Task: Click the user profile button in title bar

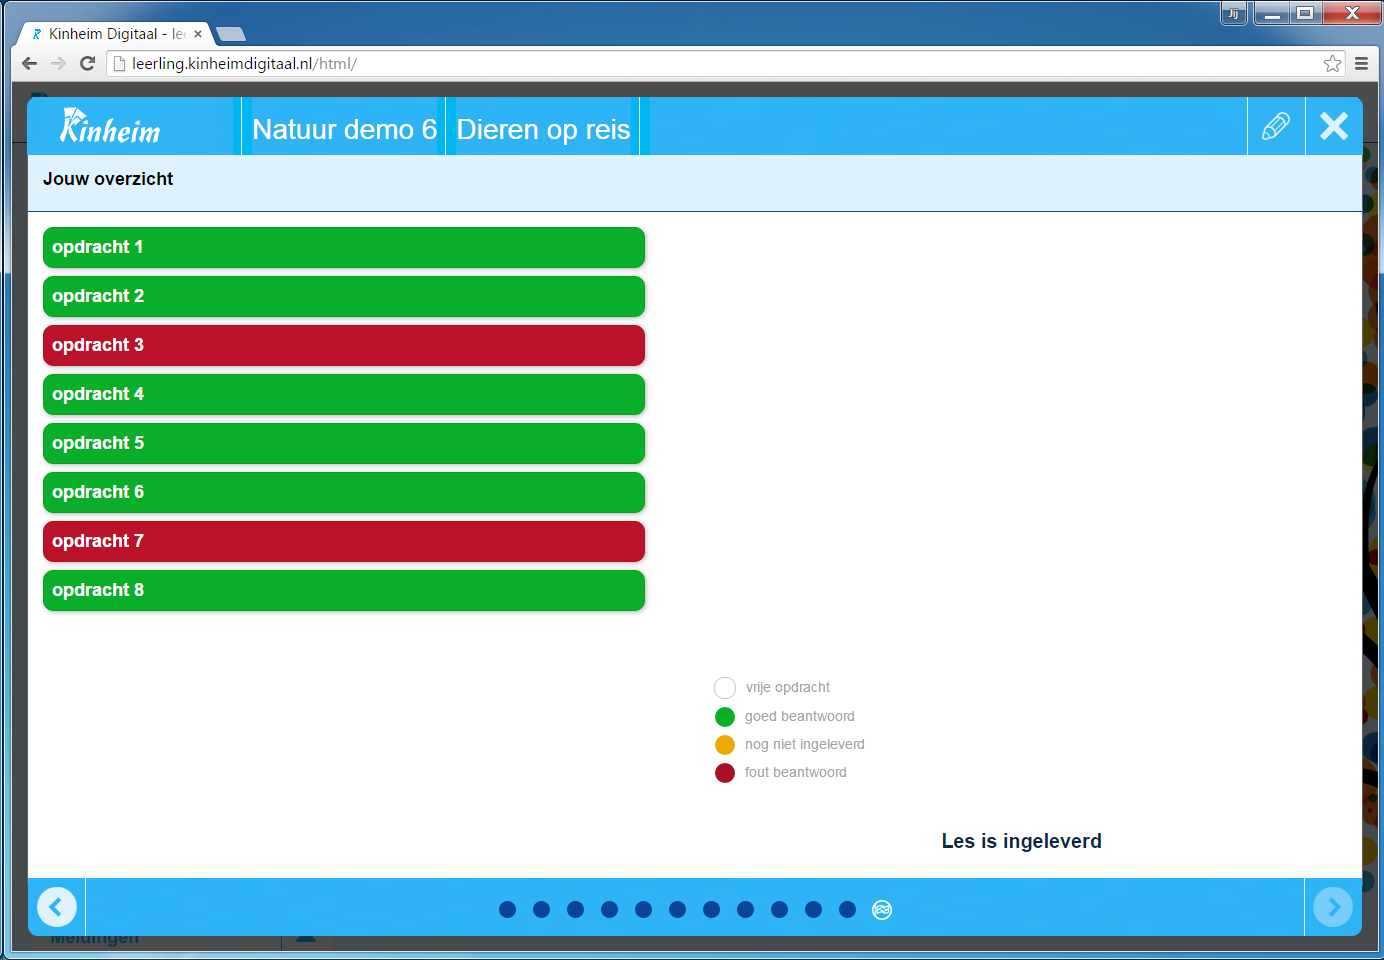Action: tap(1234, 13)
